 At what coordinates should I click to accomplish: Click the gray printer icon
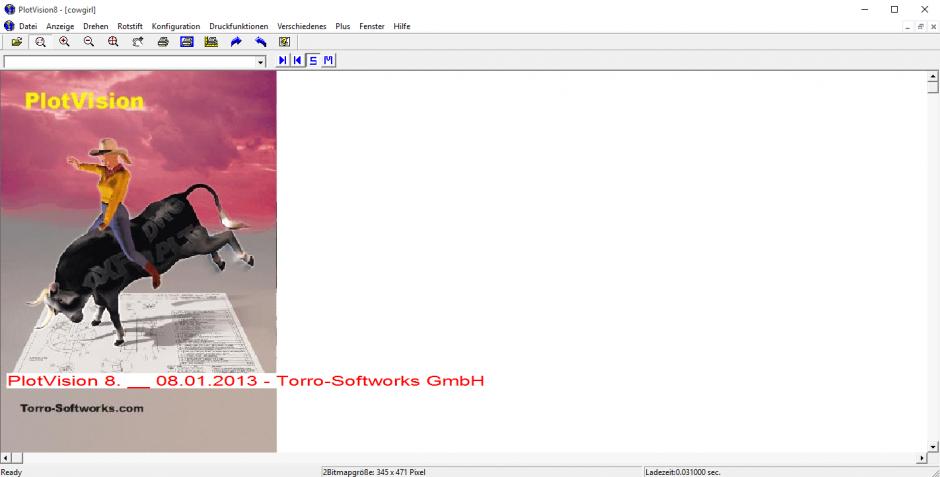(x=162, y=42)
